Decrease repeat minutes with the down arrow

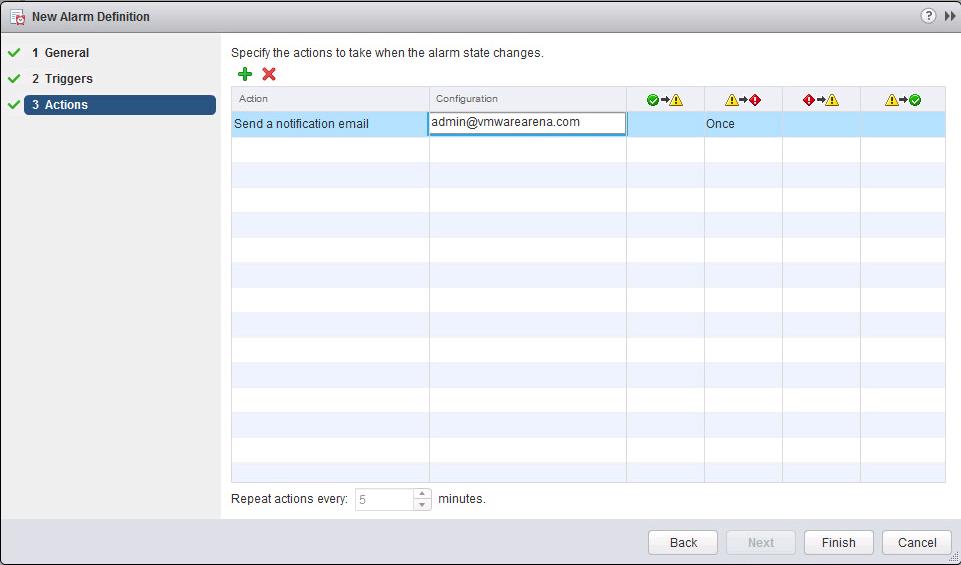tap(422, 505)
